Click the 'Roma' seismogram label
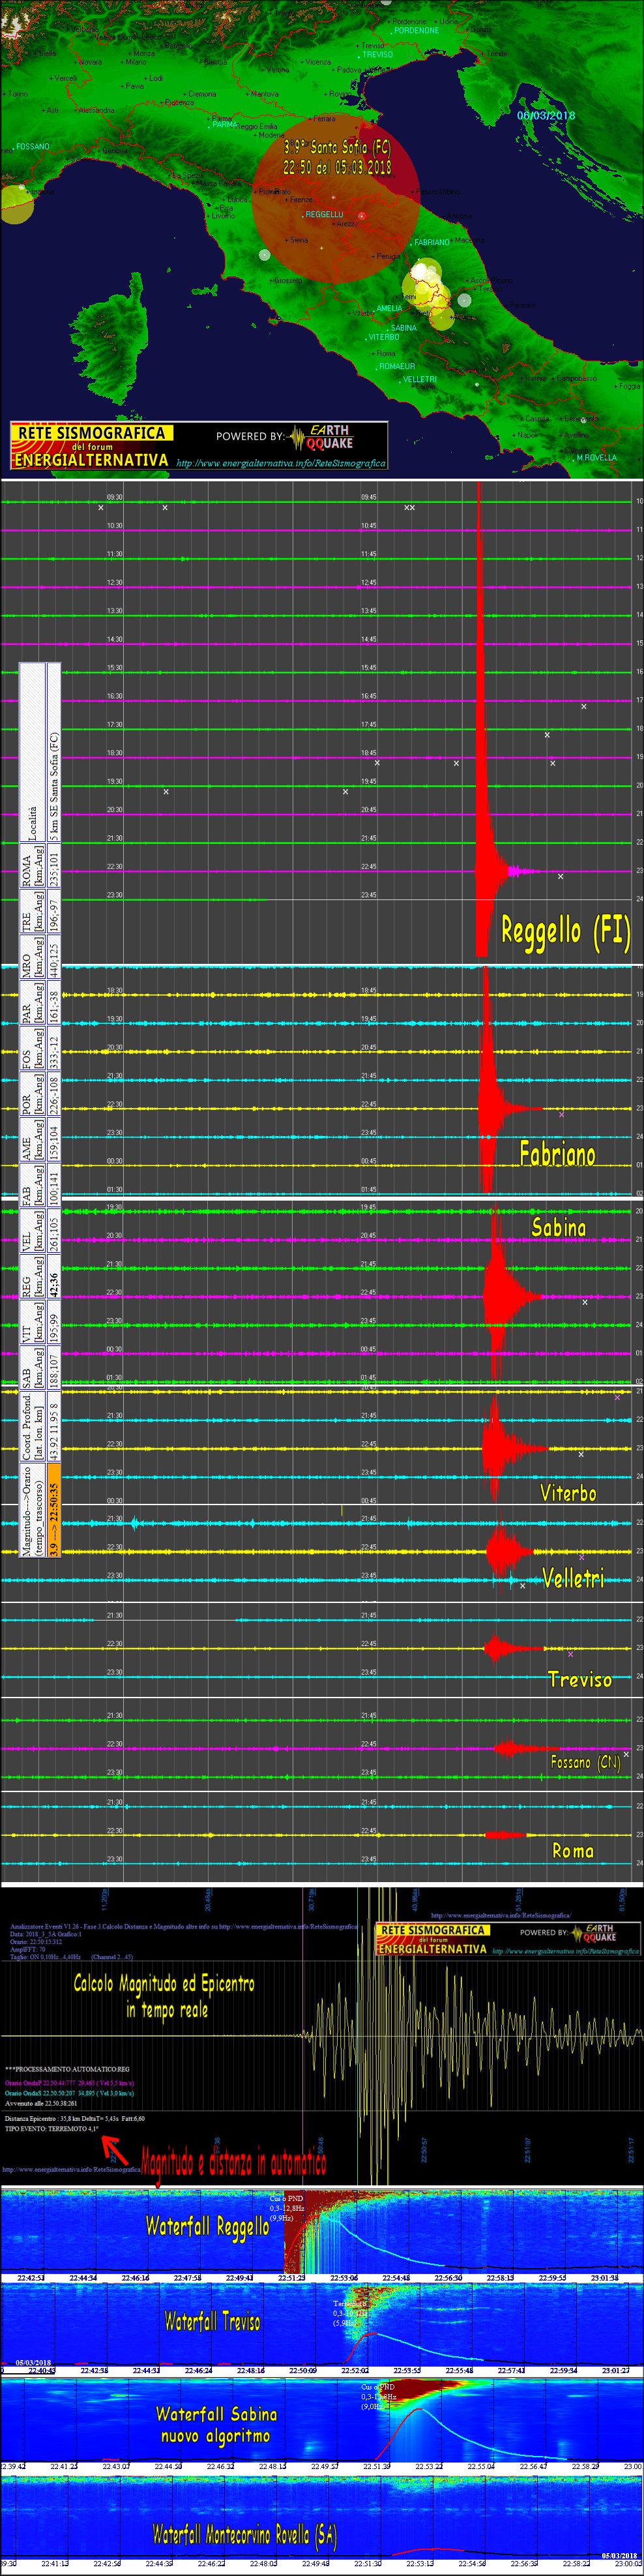 click(573, 1851)
